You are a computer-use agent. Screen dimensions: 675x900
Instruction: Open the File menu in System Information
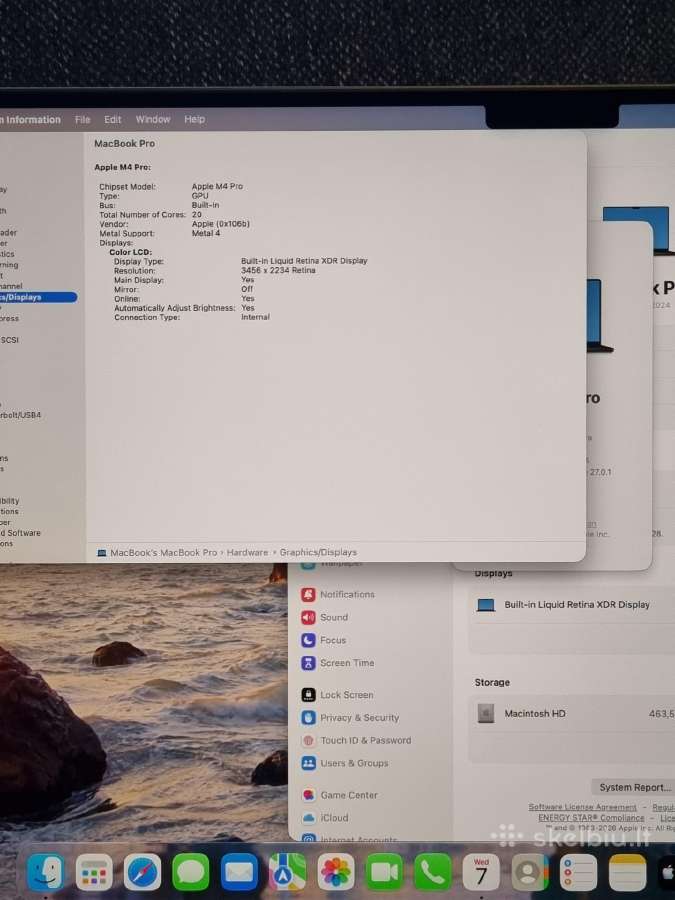(83, 119)
